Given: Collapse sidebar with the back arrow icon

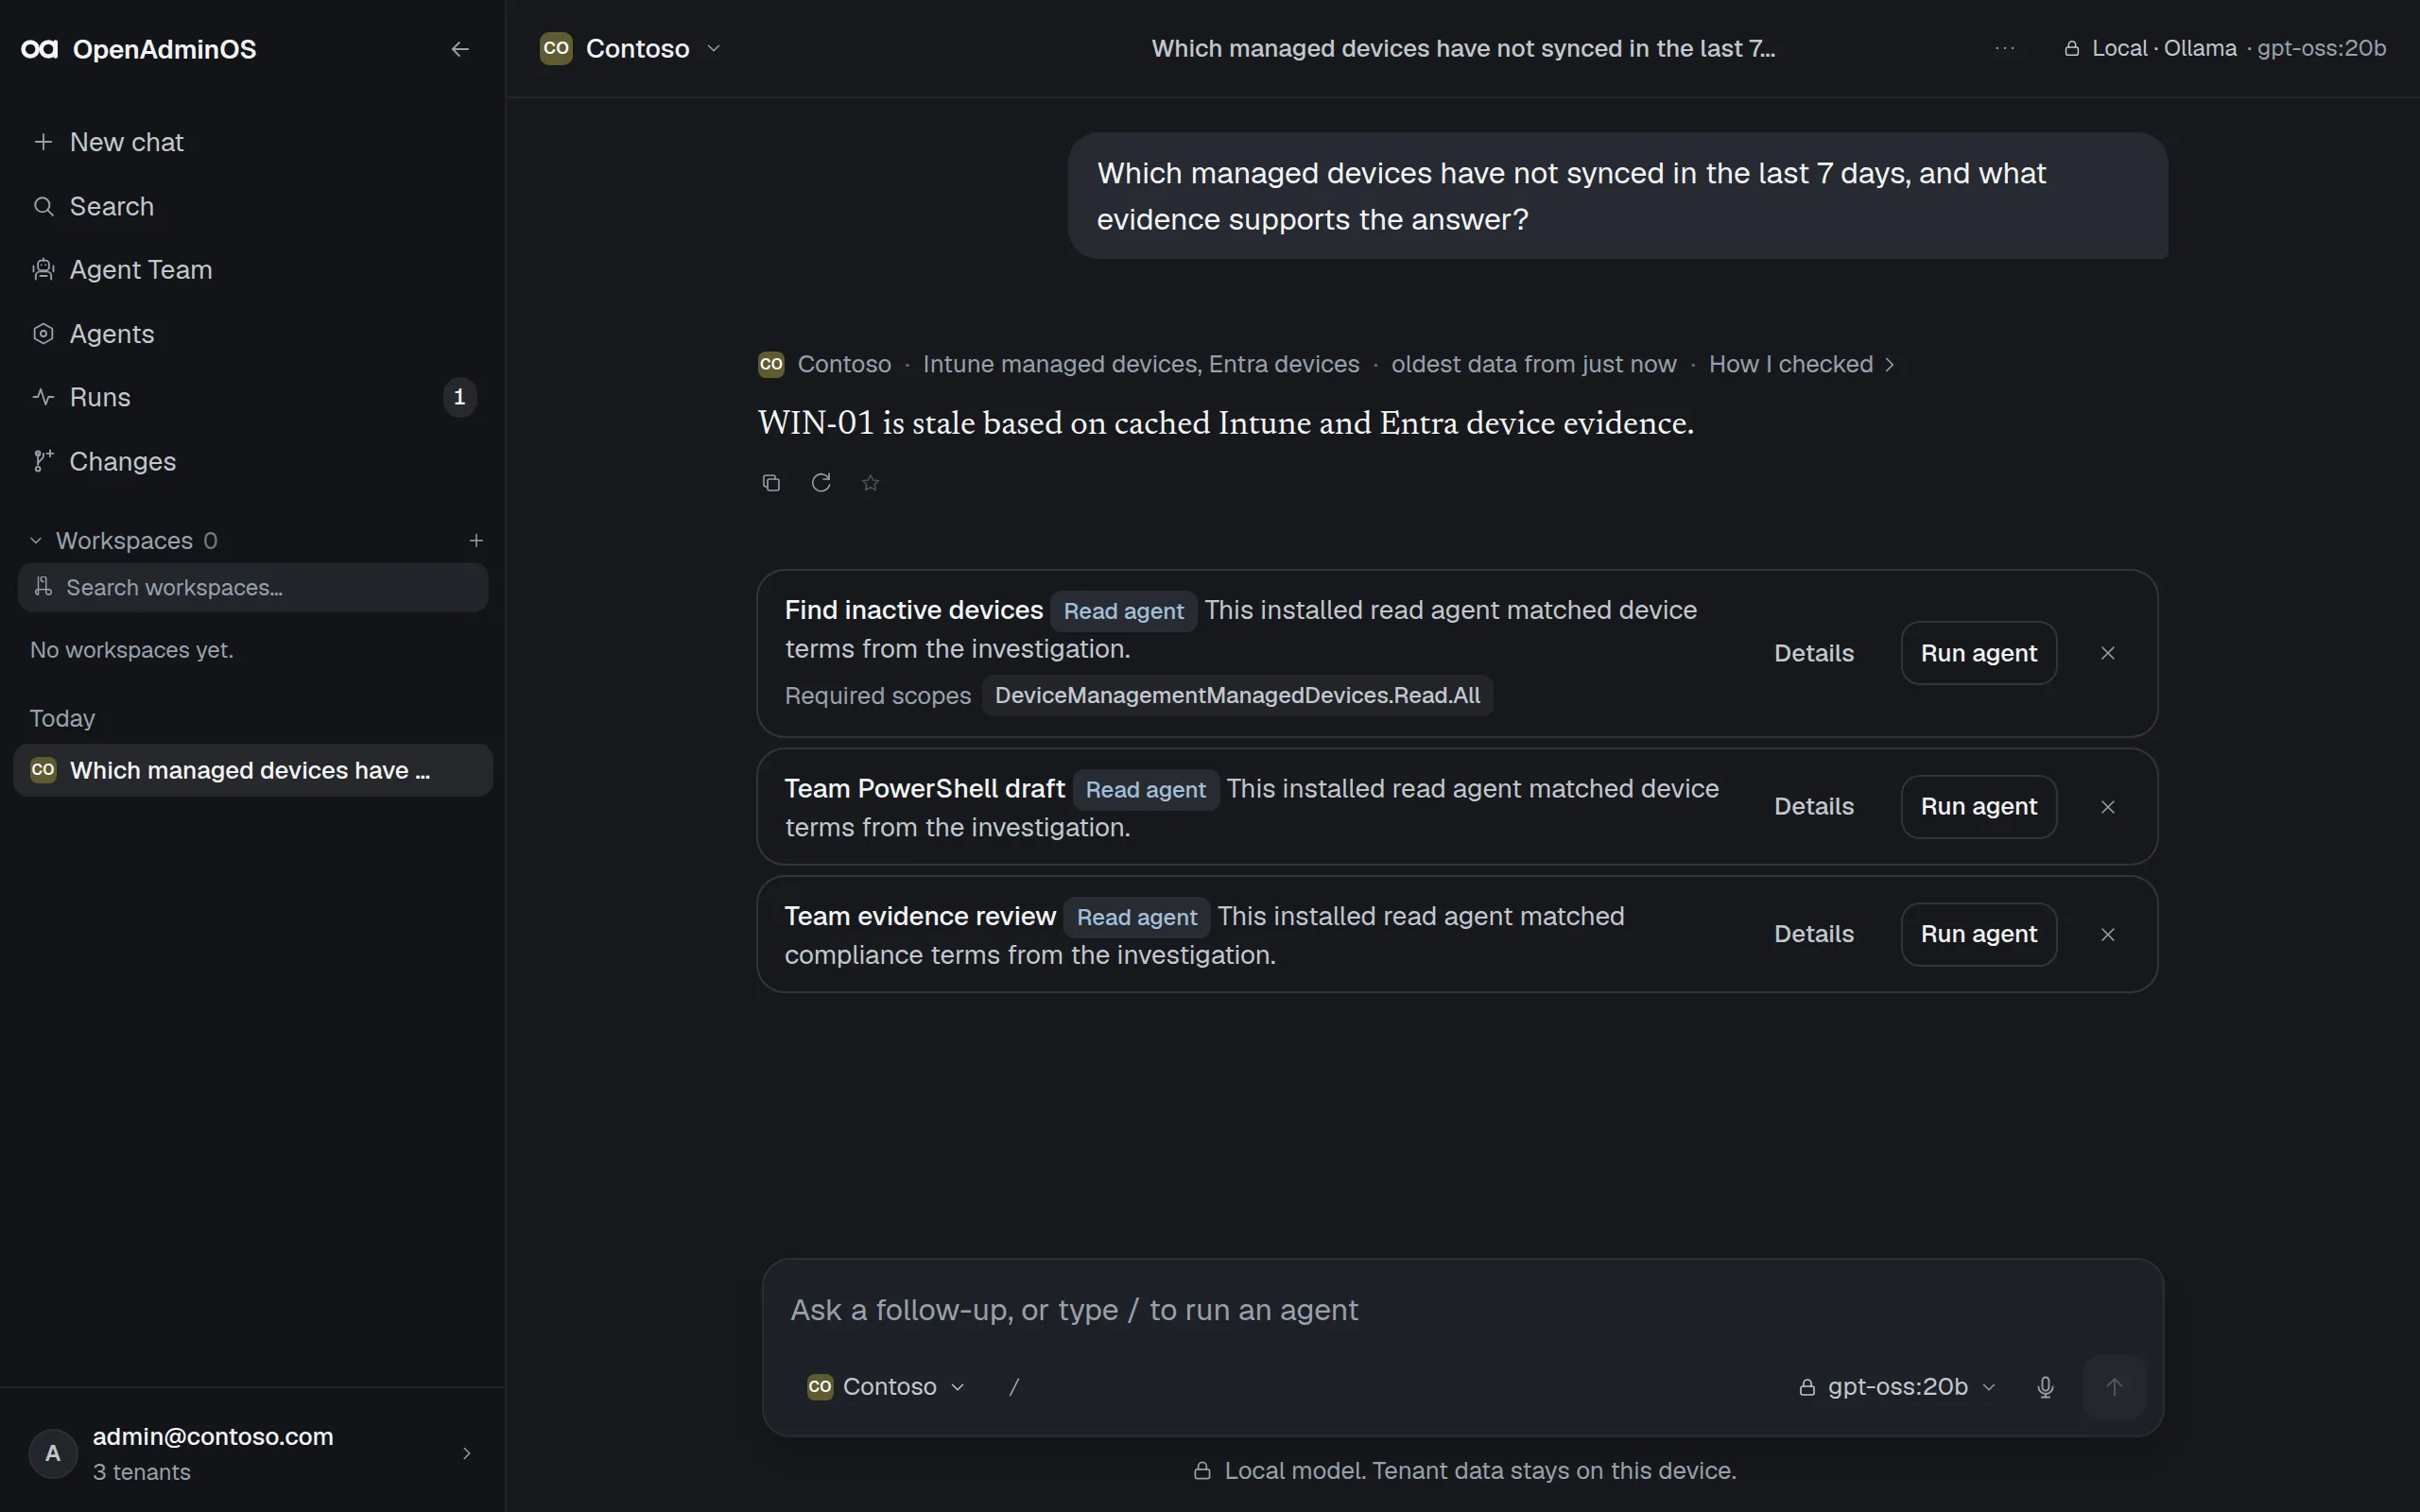Looking at the screenshot, I should pyautogui.click(x=460, y=49).
